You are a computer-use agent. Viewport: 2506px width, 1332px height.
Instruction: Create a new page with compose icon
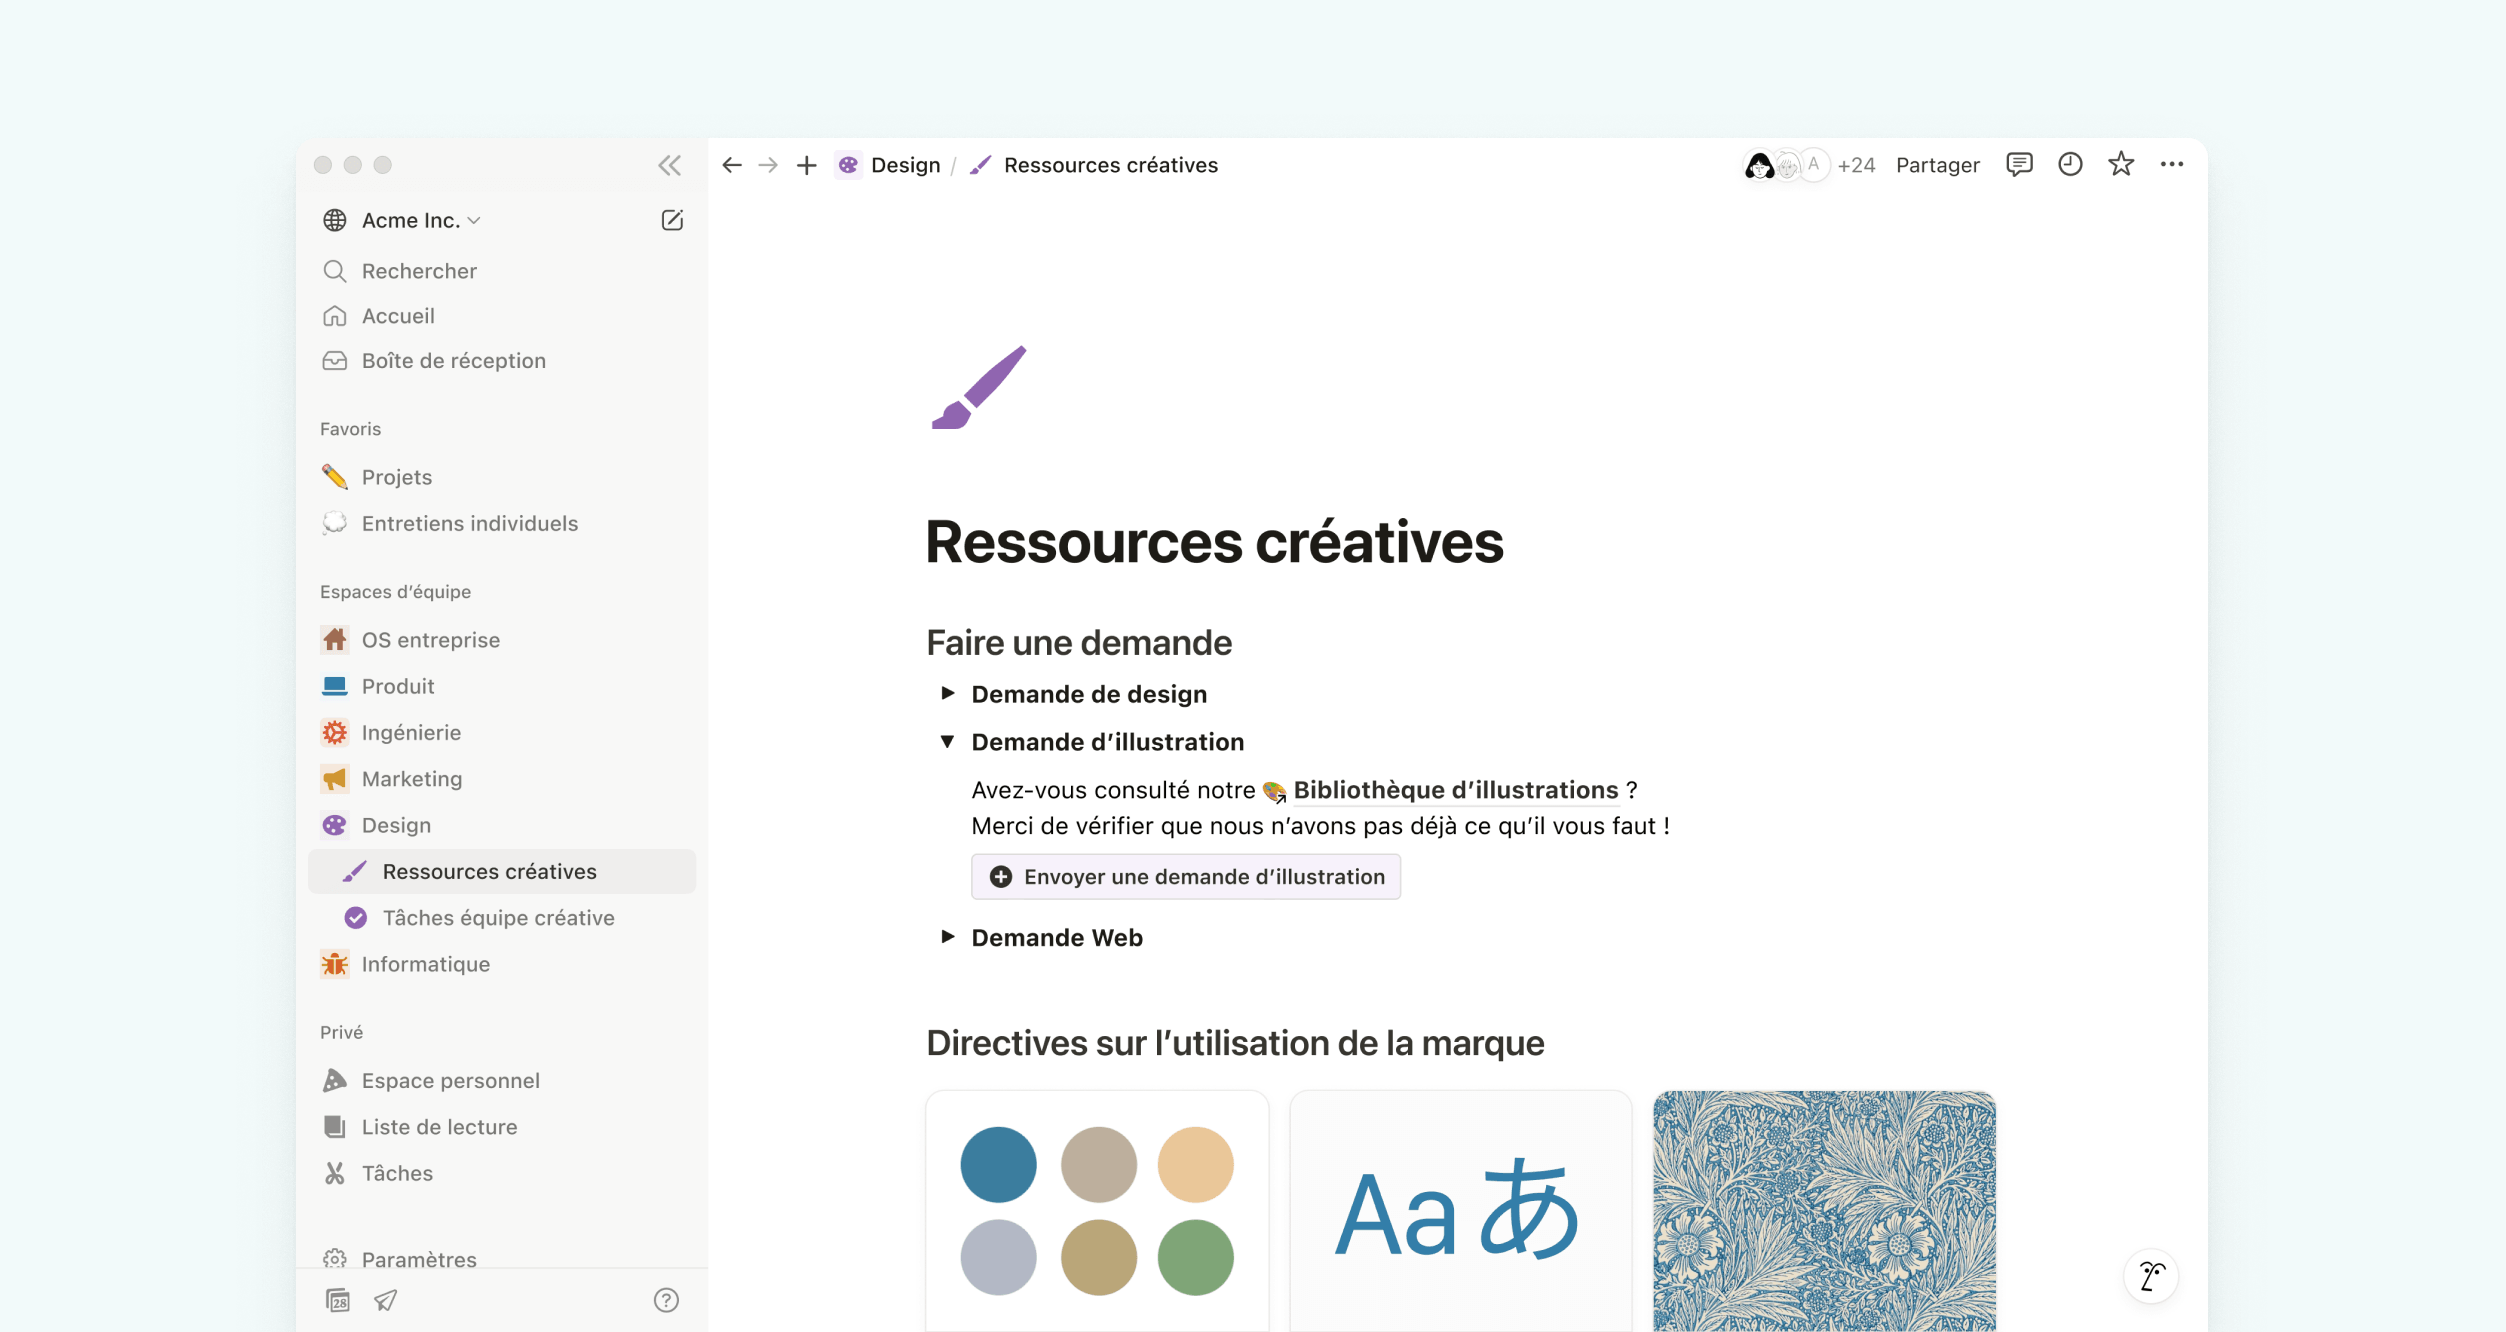pos(672,220)
